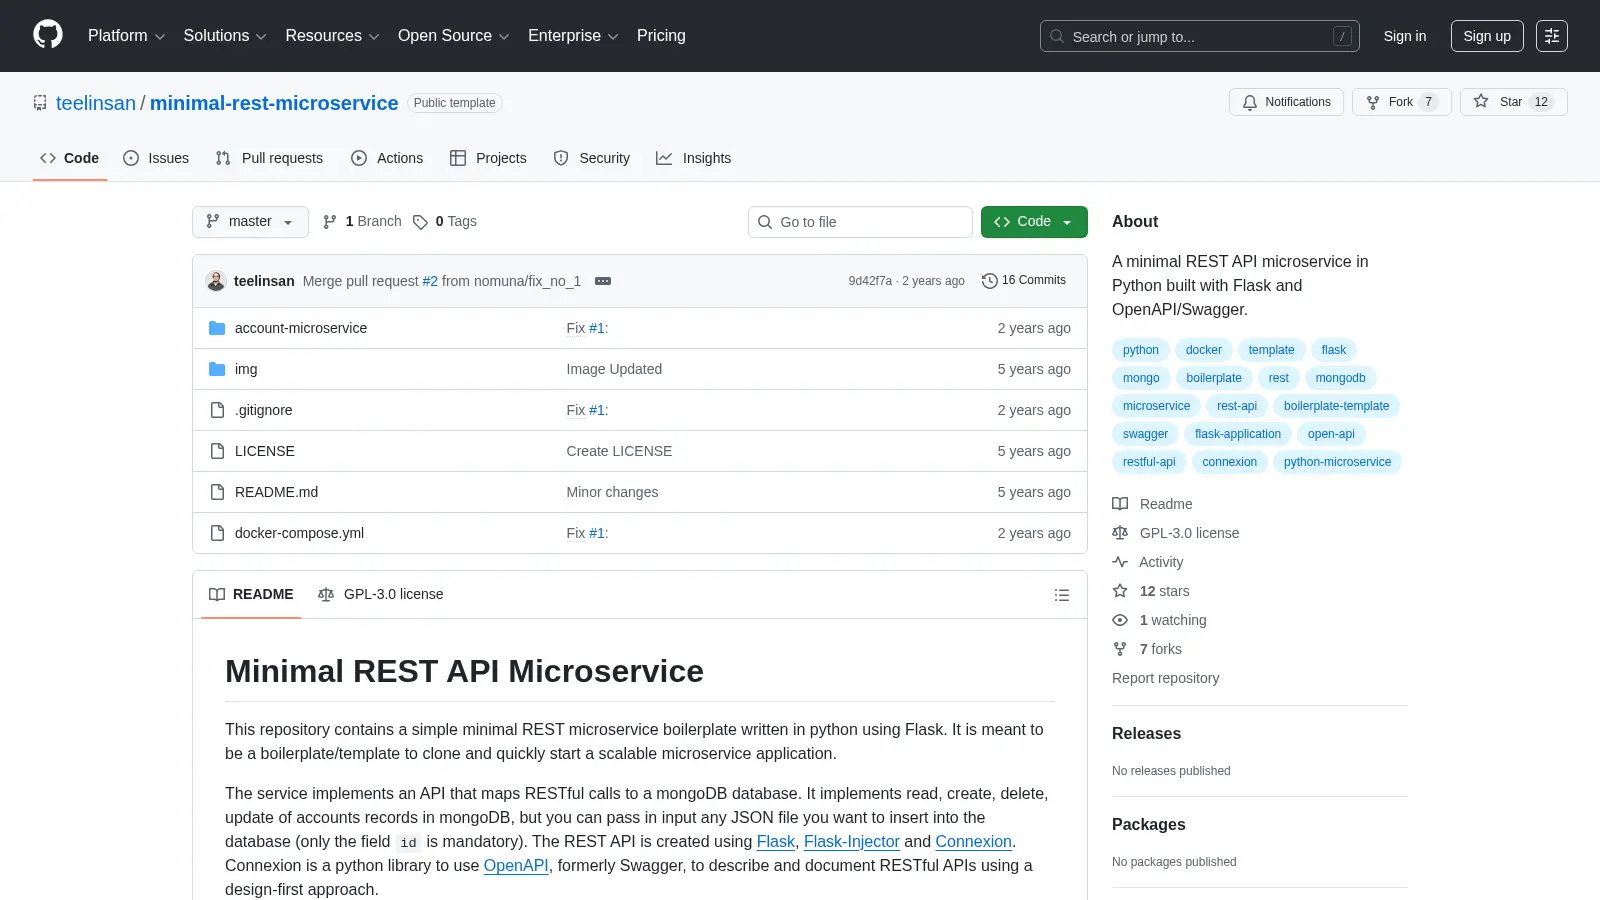Viewport: 1600px width, 900px height.
Task: Click the img folder icon
Action: pyautogui.click(x=217, y=369)
